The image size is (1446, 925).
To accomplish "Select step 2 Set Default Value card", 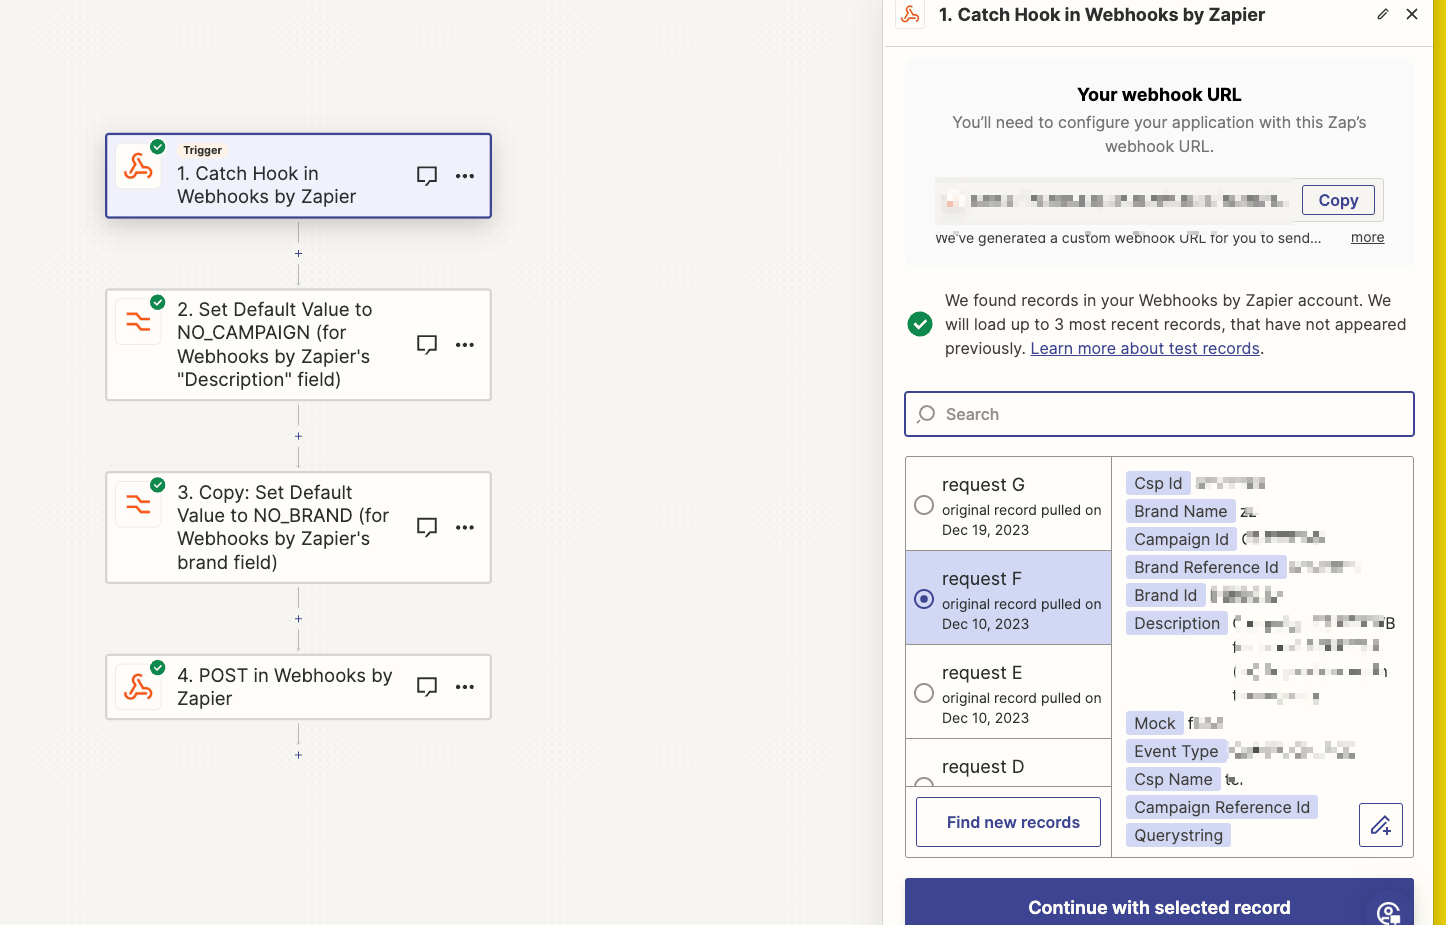I will pyautogui.click(x=298, y=345).
